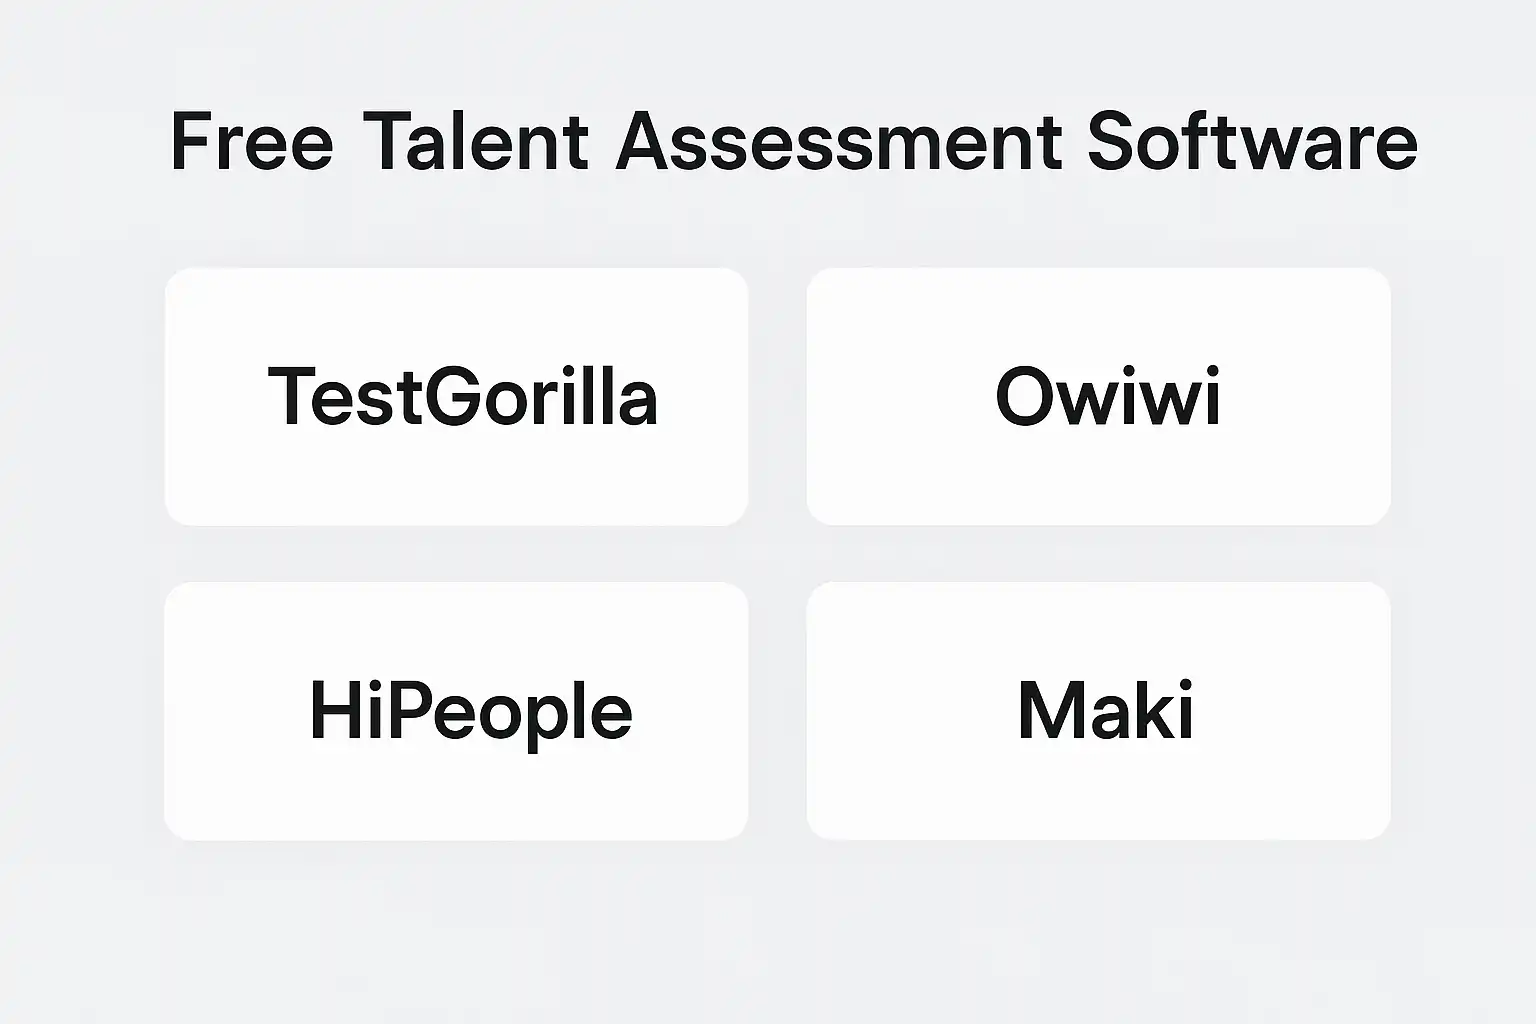Click the Free Talent Assessment Software heading
The image size is (1536, 1024).
click(x=793, y=141)
